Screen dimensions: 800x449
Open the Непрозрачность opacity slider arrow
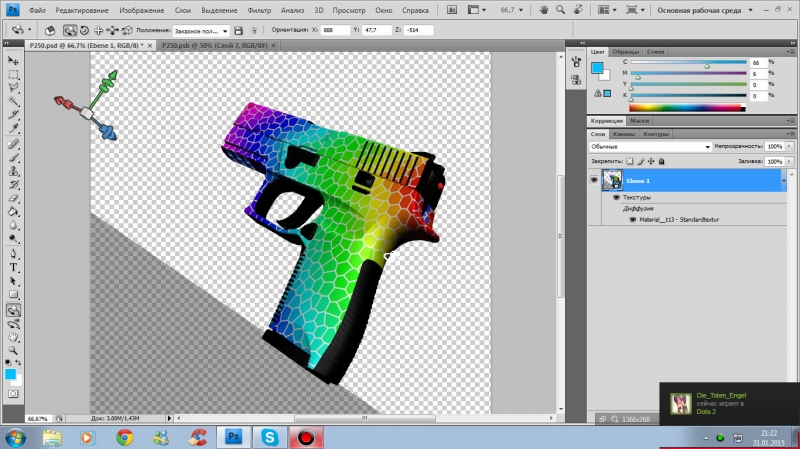pyautogui.click(x=789, y=146)
